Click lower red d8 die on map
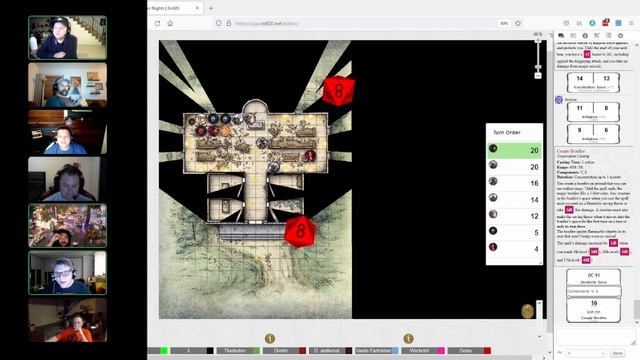This screenshot has width=640, height=360. click(x=300, y=232)
